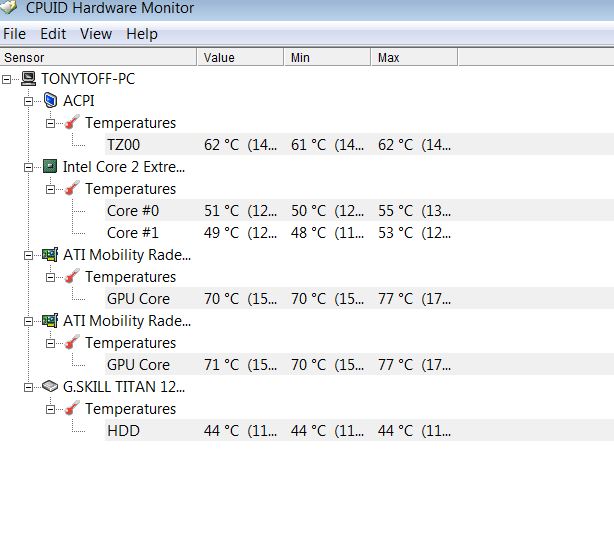Click thermometer icon under first ATI Radeon

tap(72, 277)
